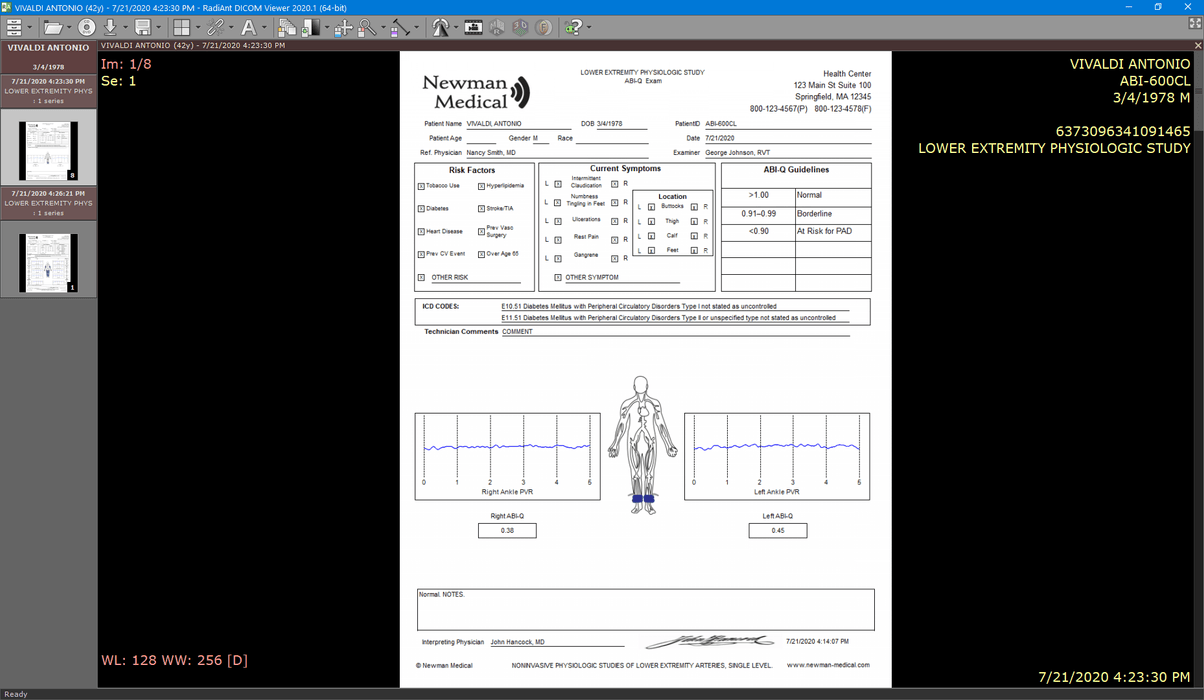Toggle the series browser panel
Viewport: 1204px width, 700px height.
[16, 27]
